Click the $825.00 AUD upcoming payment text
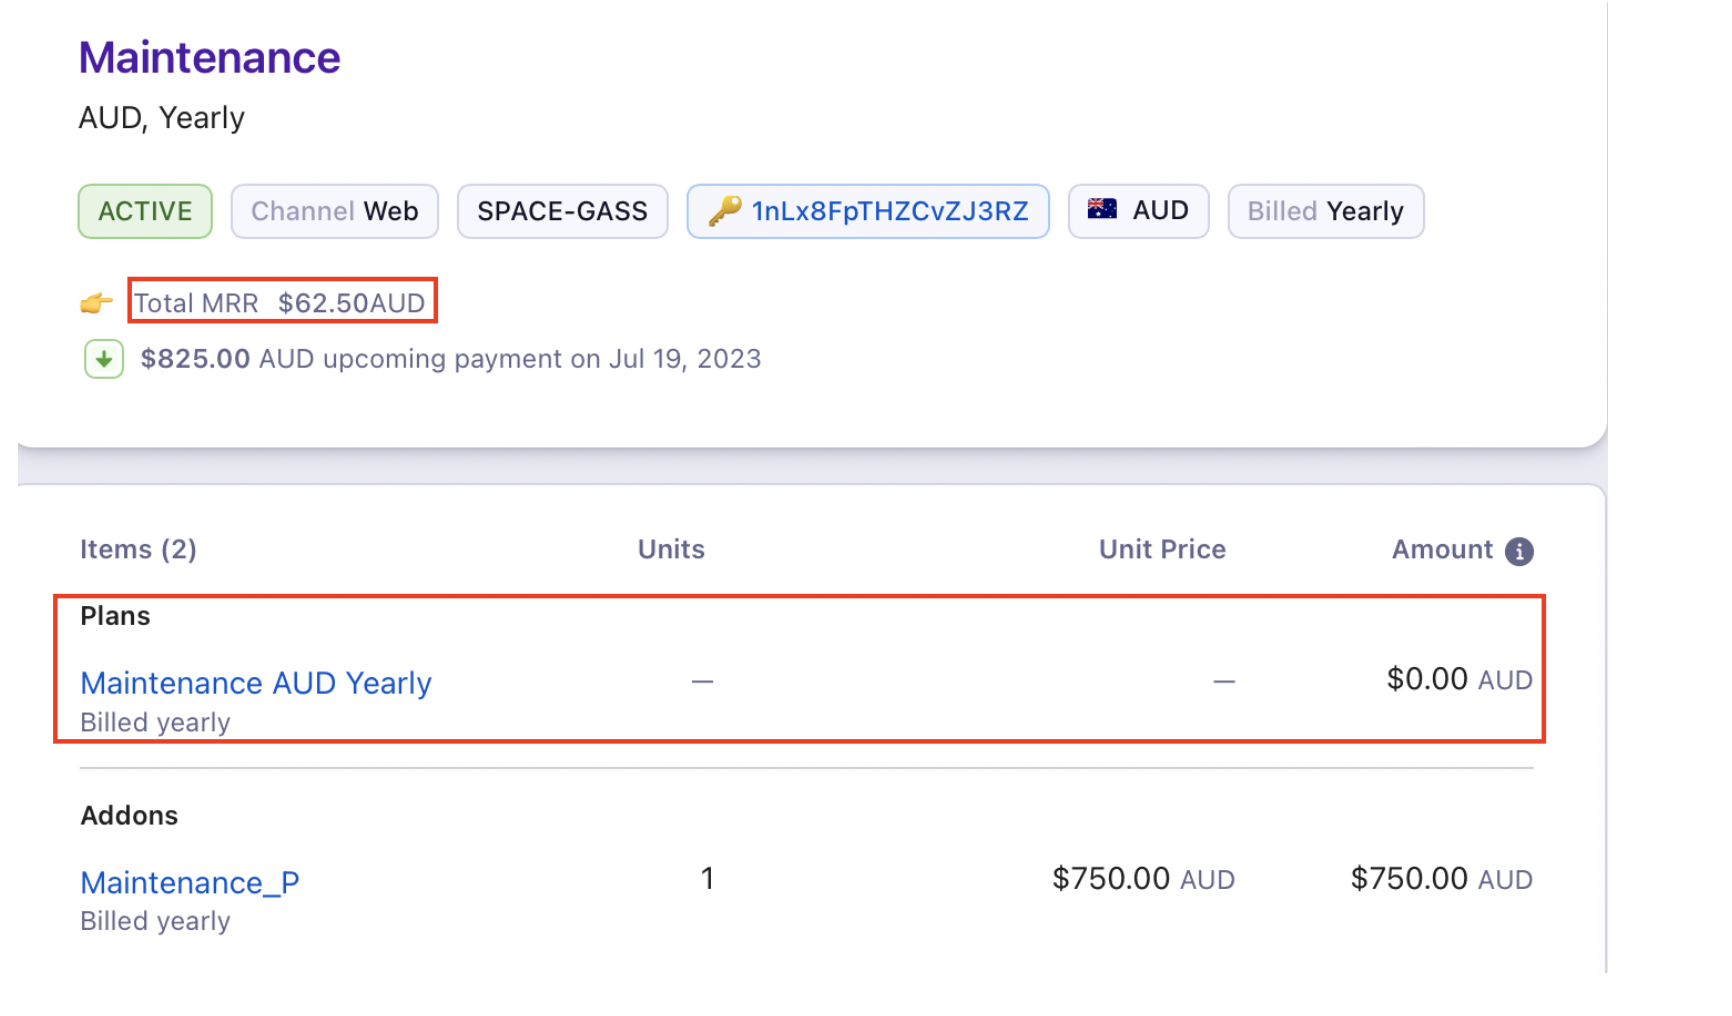1732x1016 pixels. (450, 359)
